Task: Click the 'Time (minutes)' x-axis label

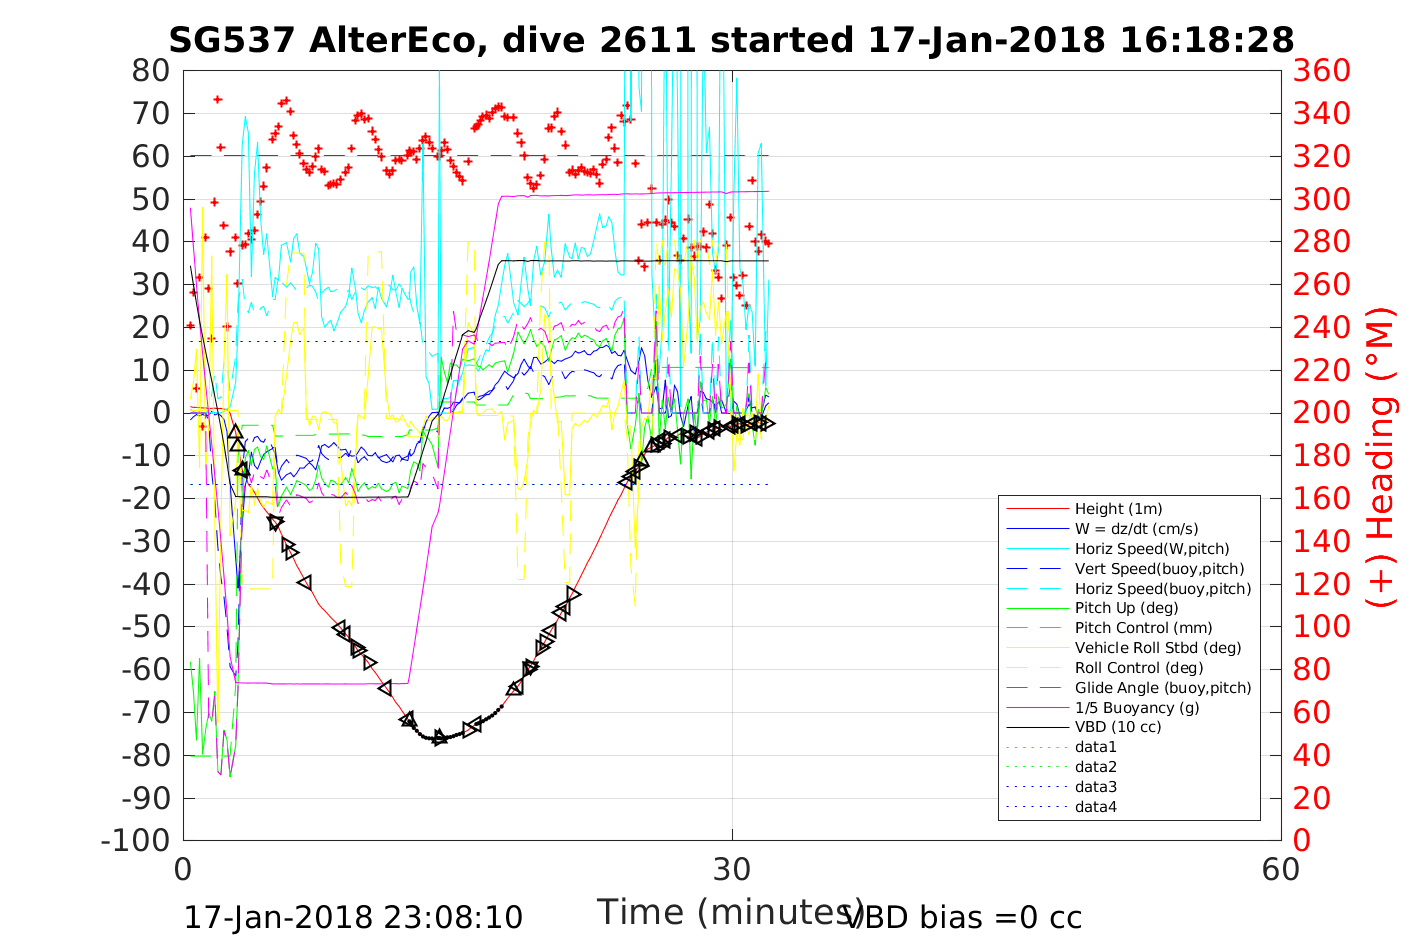Action: [730, 912]
